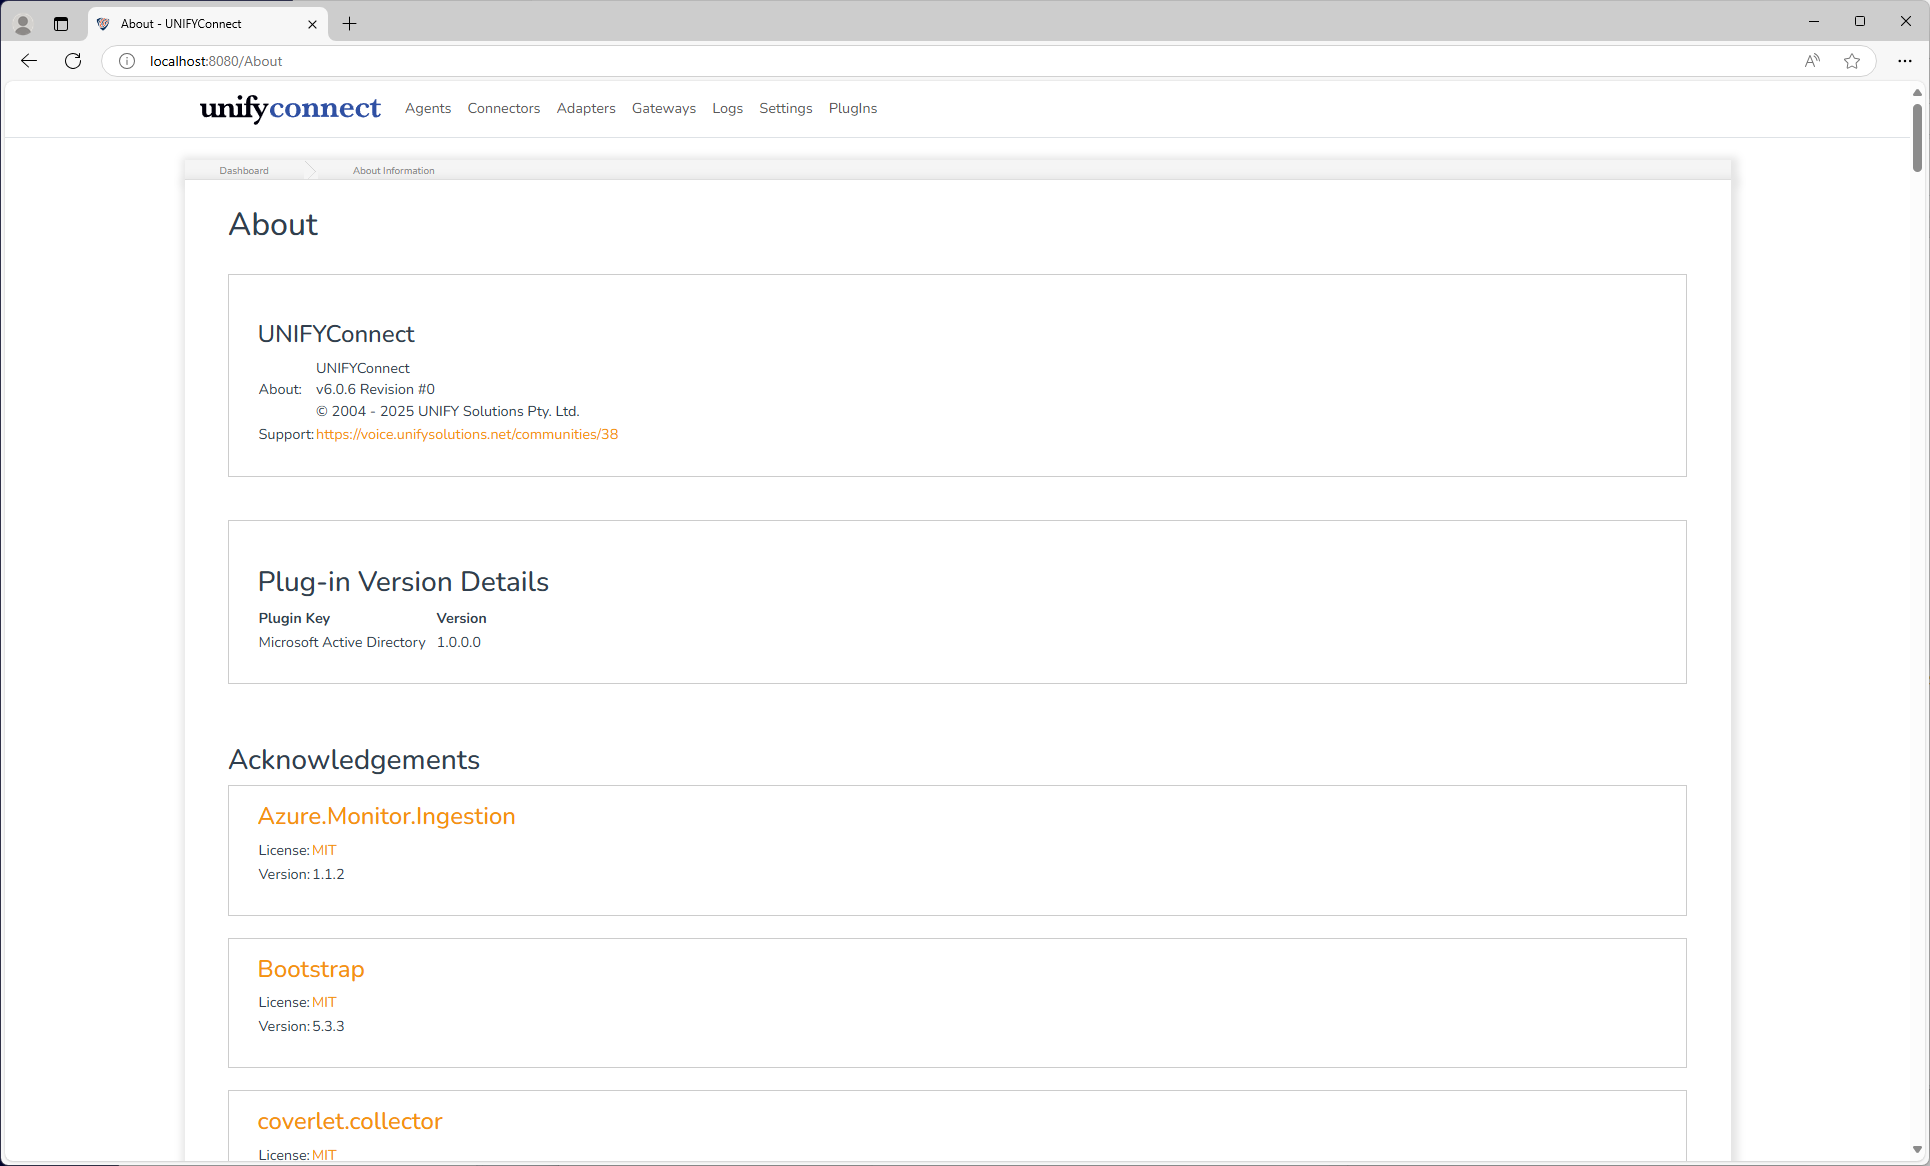
Task: Click the Acknowledgements heading
Action: point(354,759)
